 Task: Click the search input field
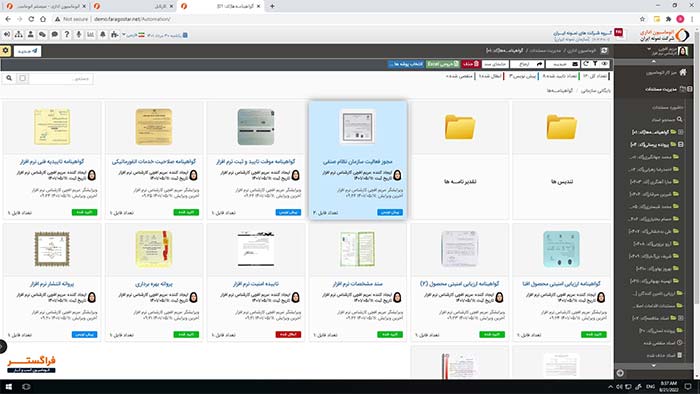(x=61, y=79)
